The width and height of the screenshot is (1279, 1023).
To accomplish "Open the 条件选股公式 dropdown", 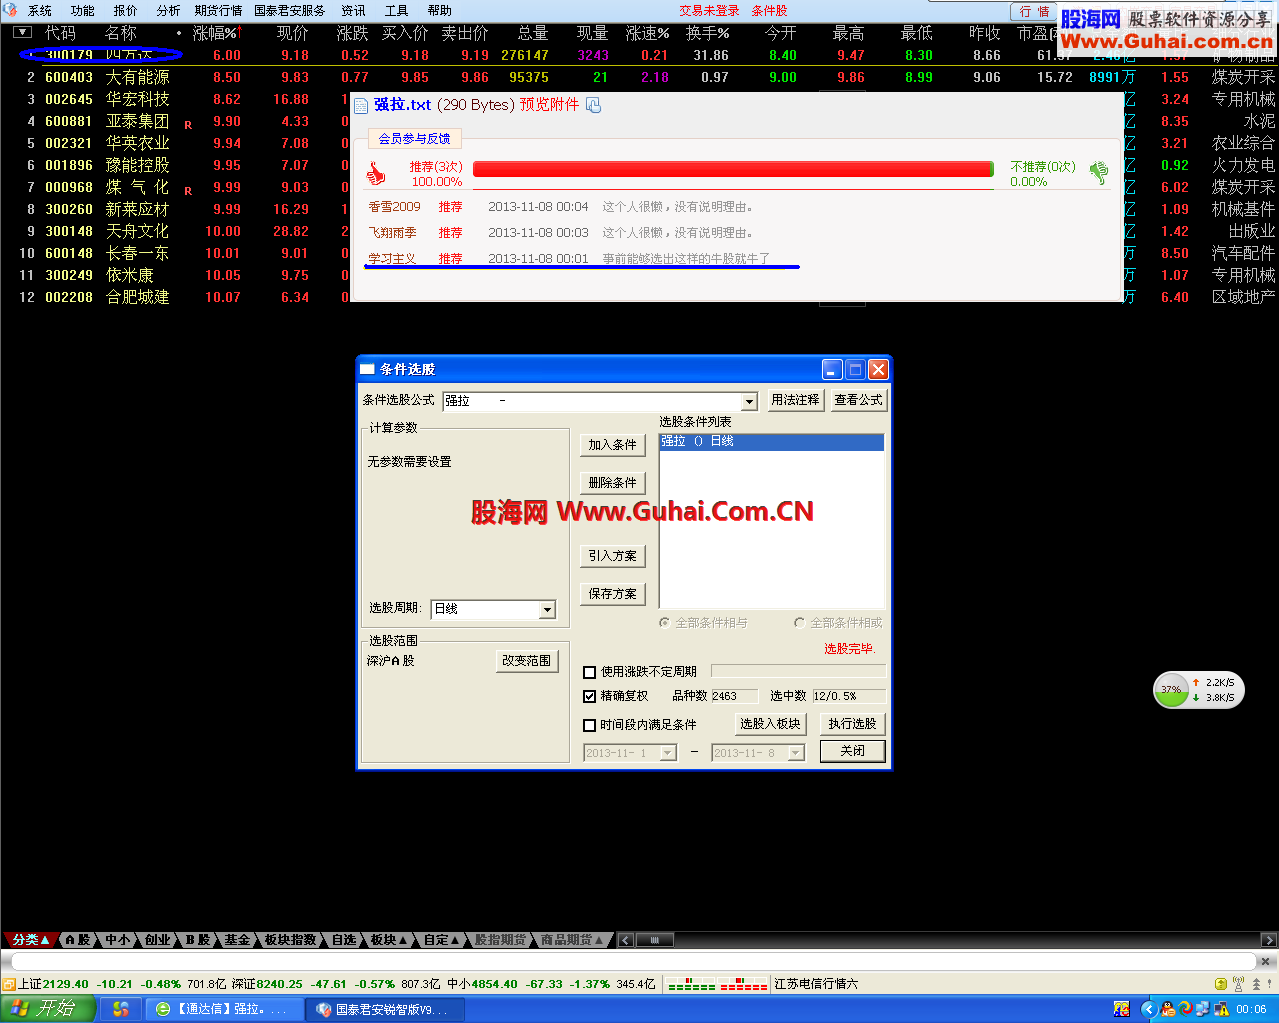I will pos(749,401).
